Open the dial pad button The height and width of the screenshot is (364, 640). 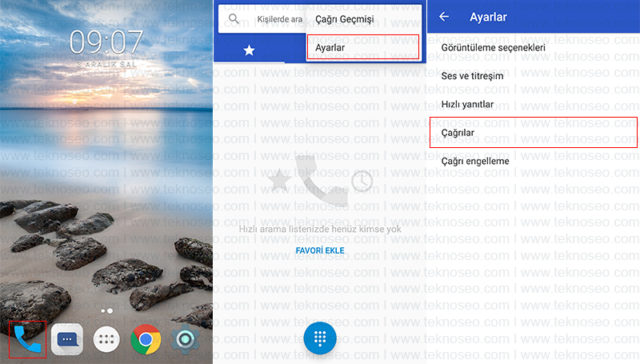[320, 338]
